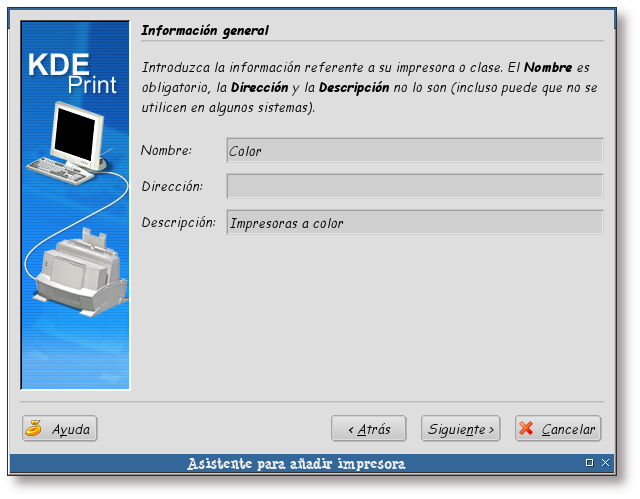Click the red X icon on Cancelar
Image resolution: width=640 pixels, height=499 pixels.
tap(527, 429)
